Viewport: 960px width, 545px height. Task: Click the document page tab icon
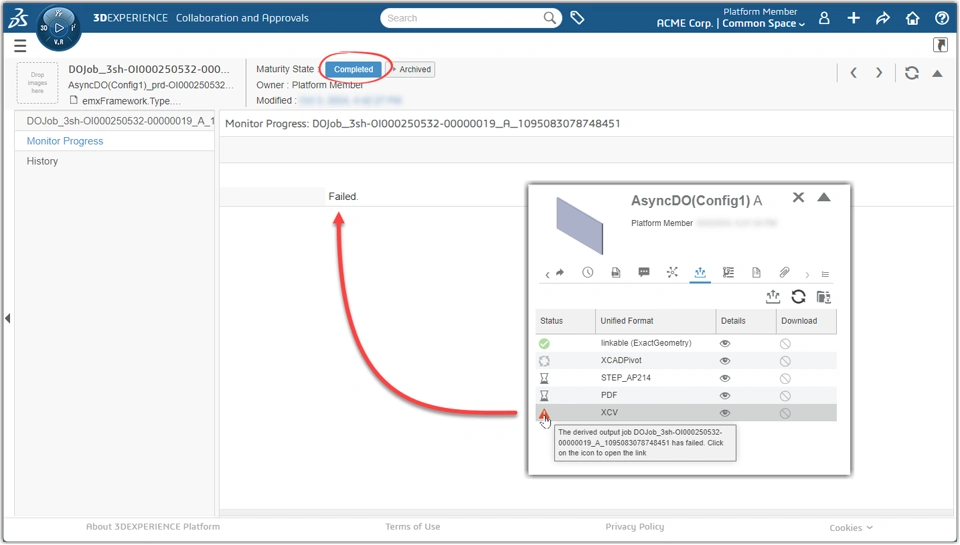[756, 272]
